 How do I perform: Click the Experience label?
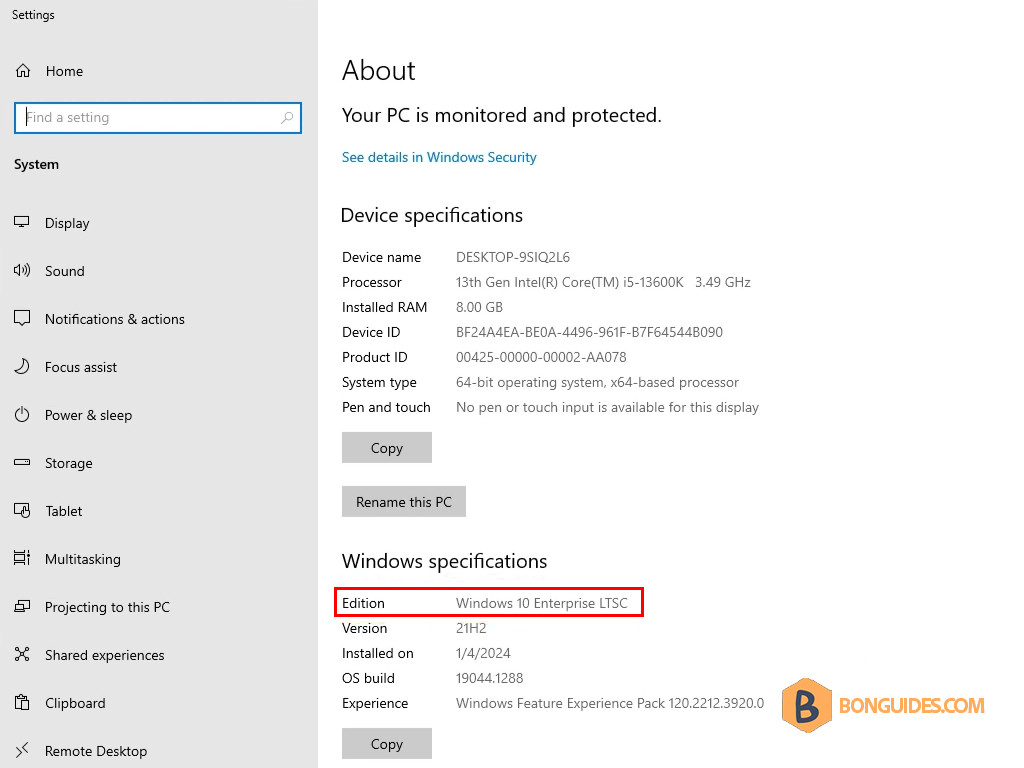point(375,703)
